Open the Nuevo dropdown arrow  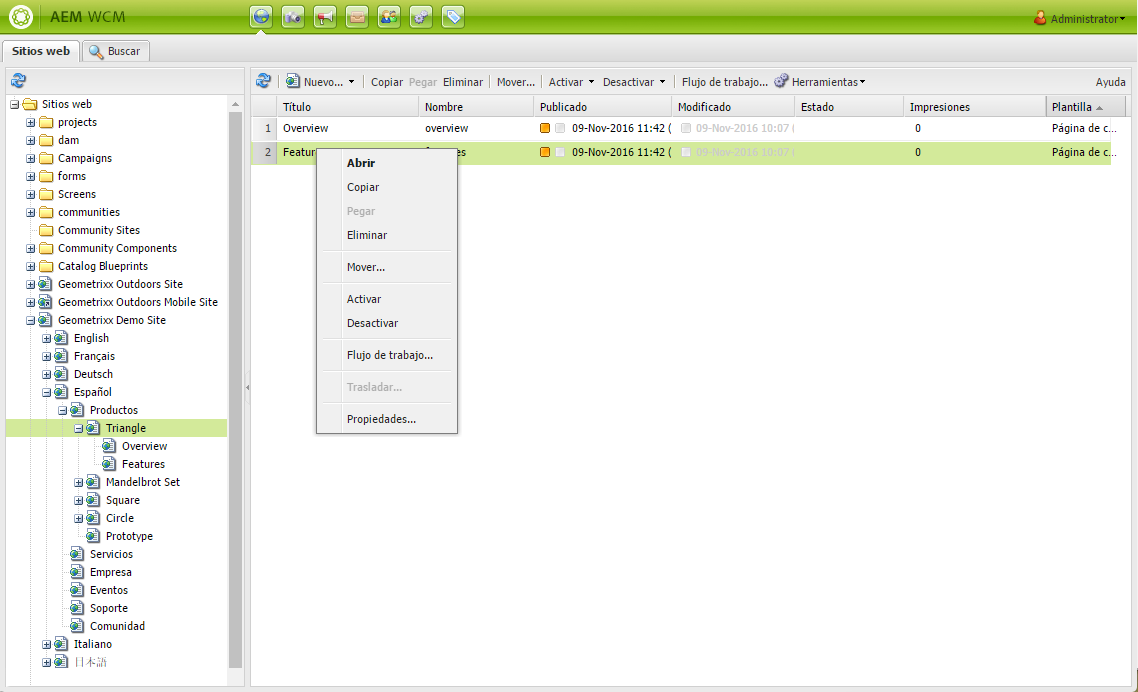coord(351,82)
